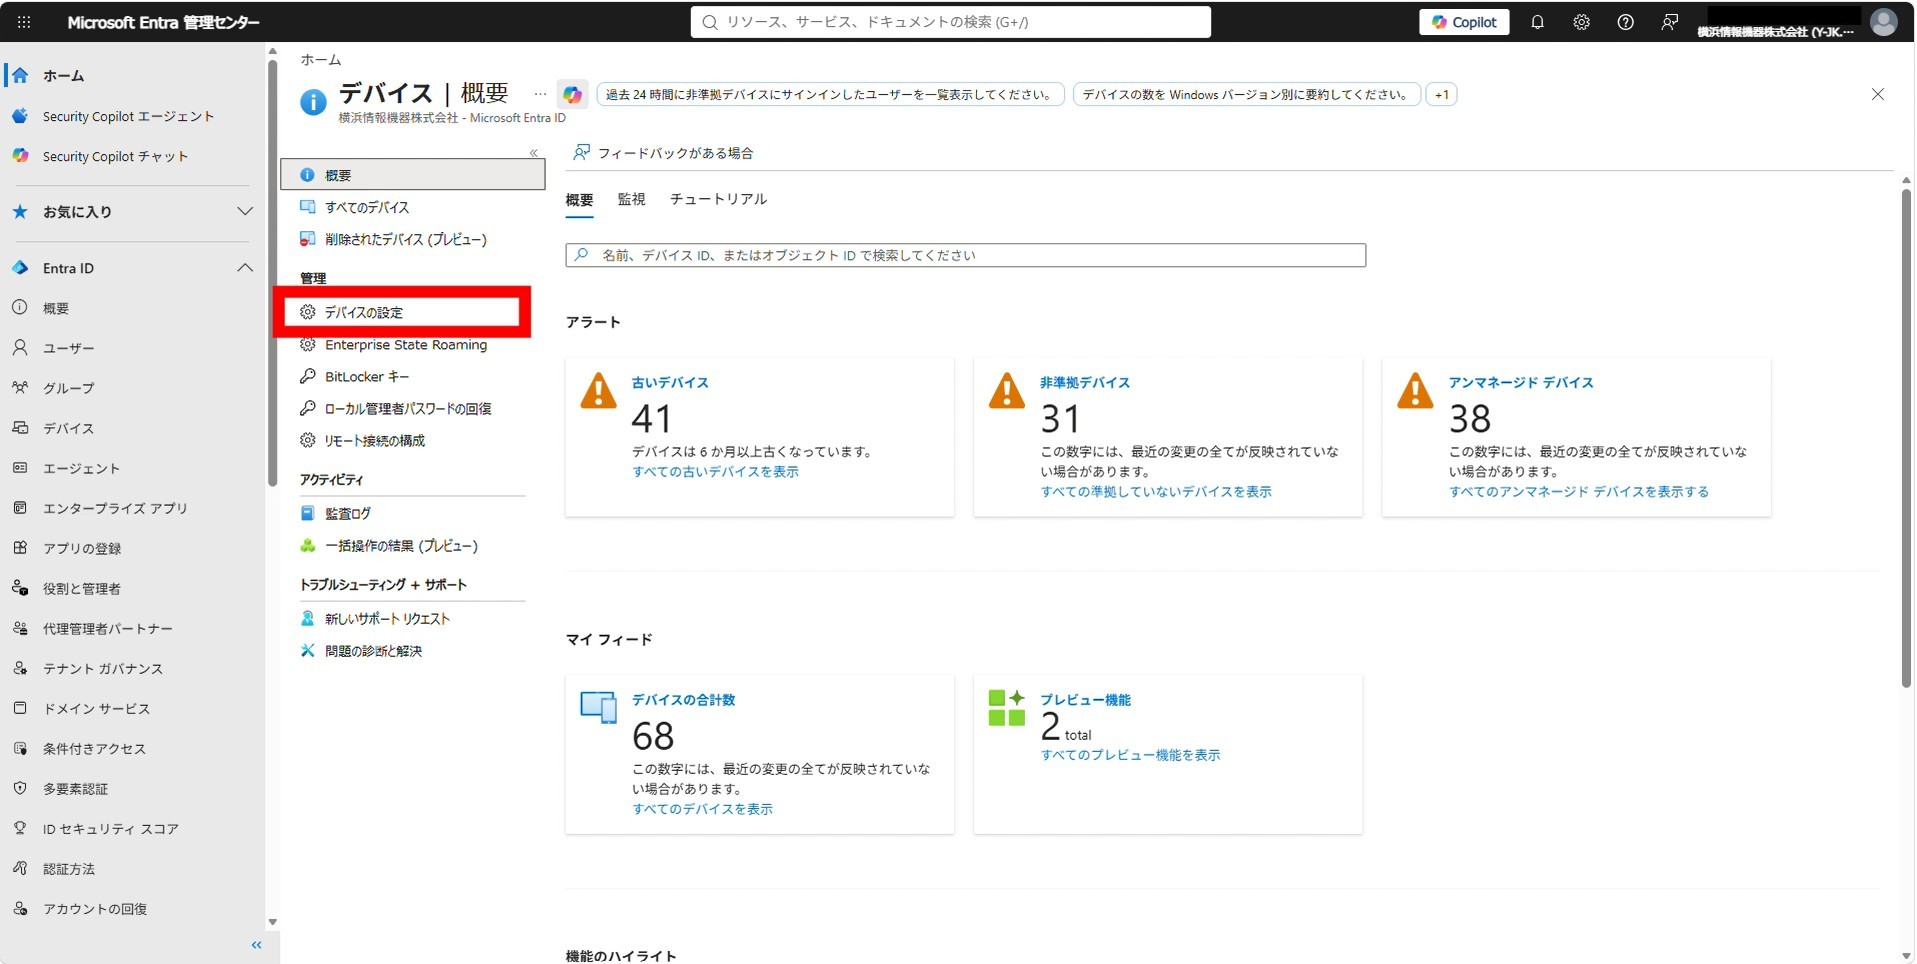Collapse the Entra ID section chevron
Viewport: 1917px width, 964px height.
pos(244,268)
